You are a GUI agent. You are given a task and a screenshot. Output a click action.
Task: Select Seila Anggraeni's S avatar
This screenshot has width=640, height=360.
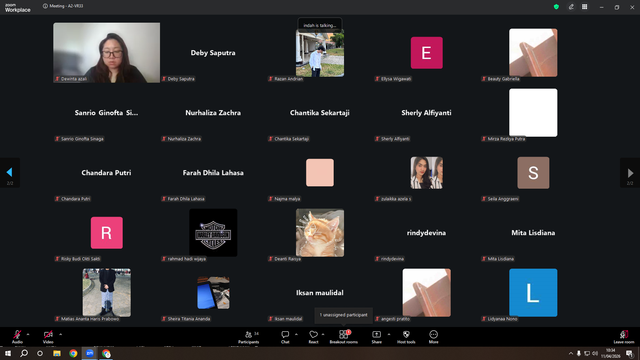(533, 173)
